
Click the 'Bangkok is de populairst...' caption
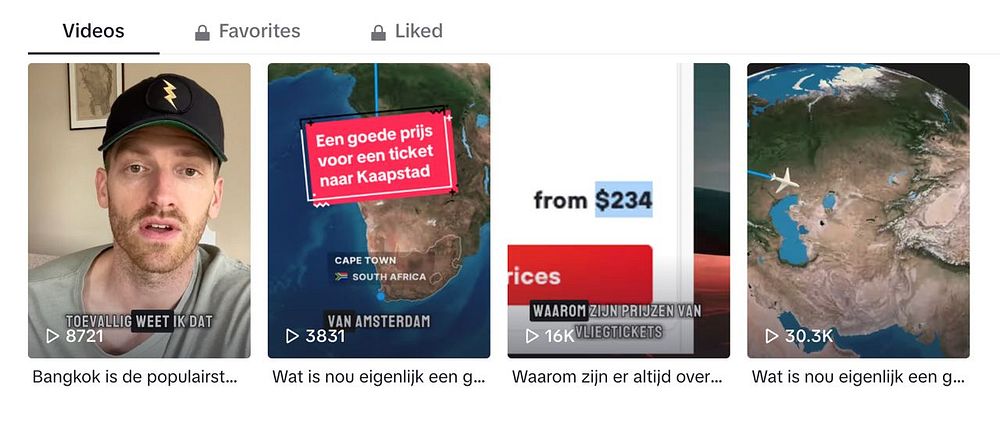[x=135, y=377]
